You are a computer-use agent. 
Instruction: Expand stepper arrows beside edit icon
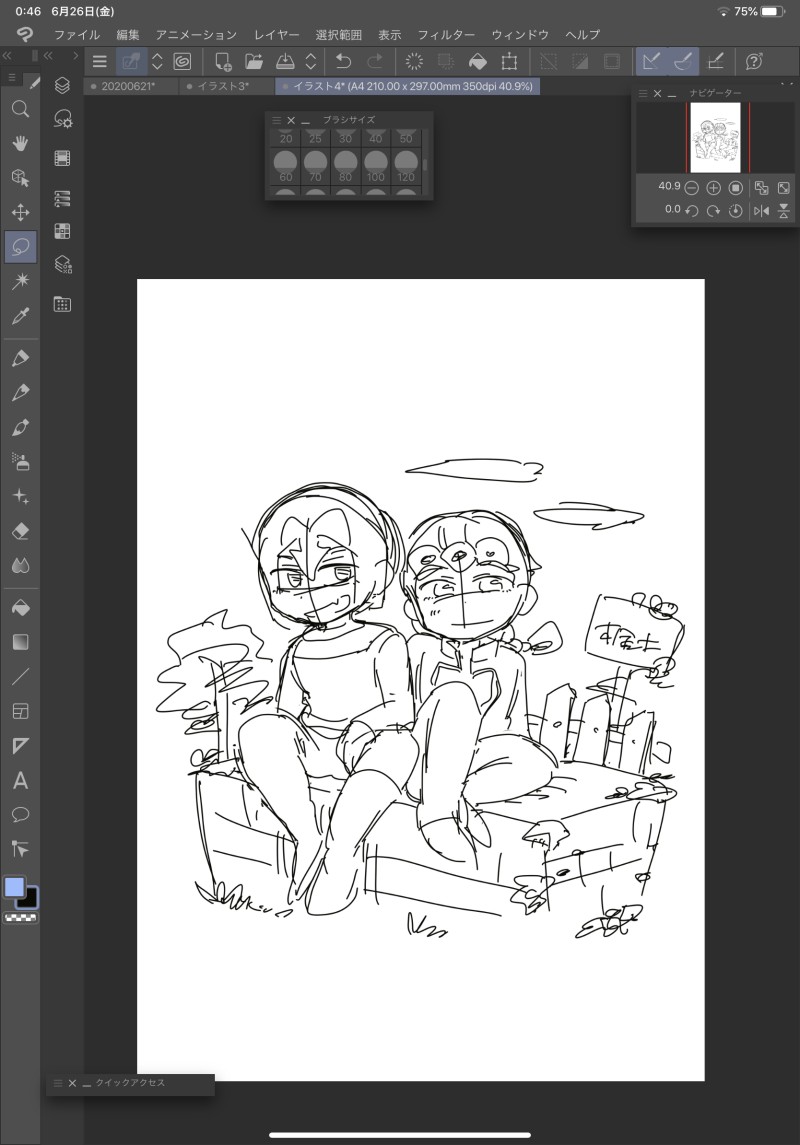point(157,61)
